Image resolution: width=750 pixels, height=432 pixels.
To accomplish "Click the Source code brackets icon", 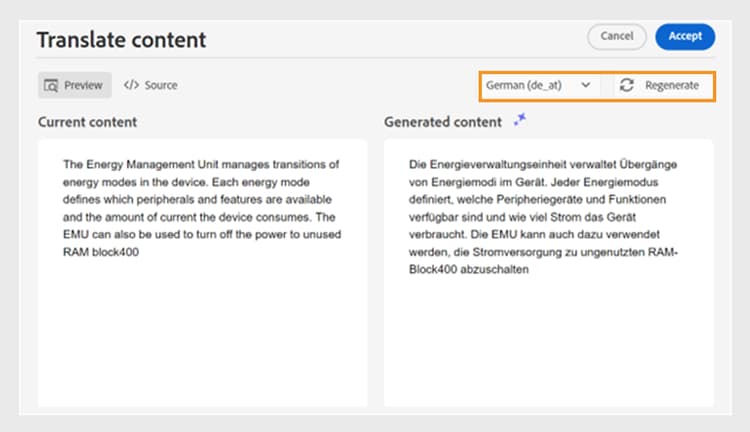I will point(131,85).
